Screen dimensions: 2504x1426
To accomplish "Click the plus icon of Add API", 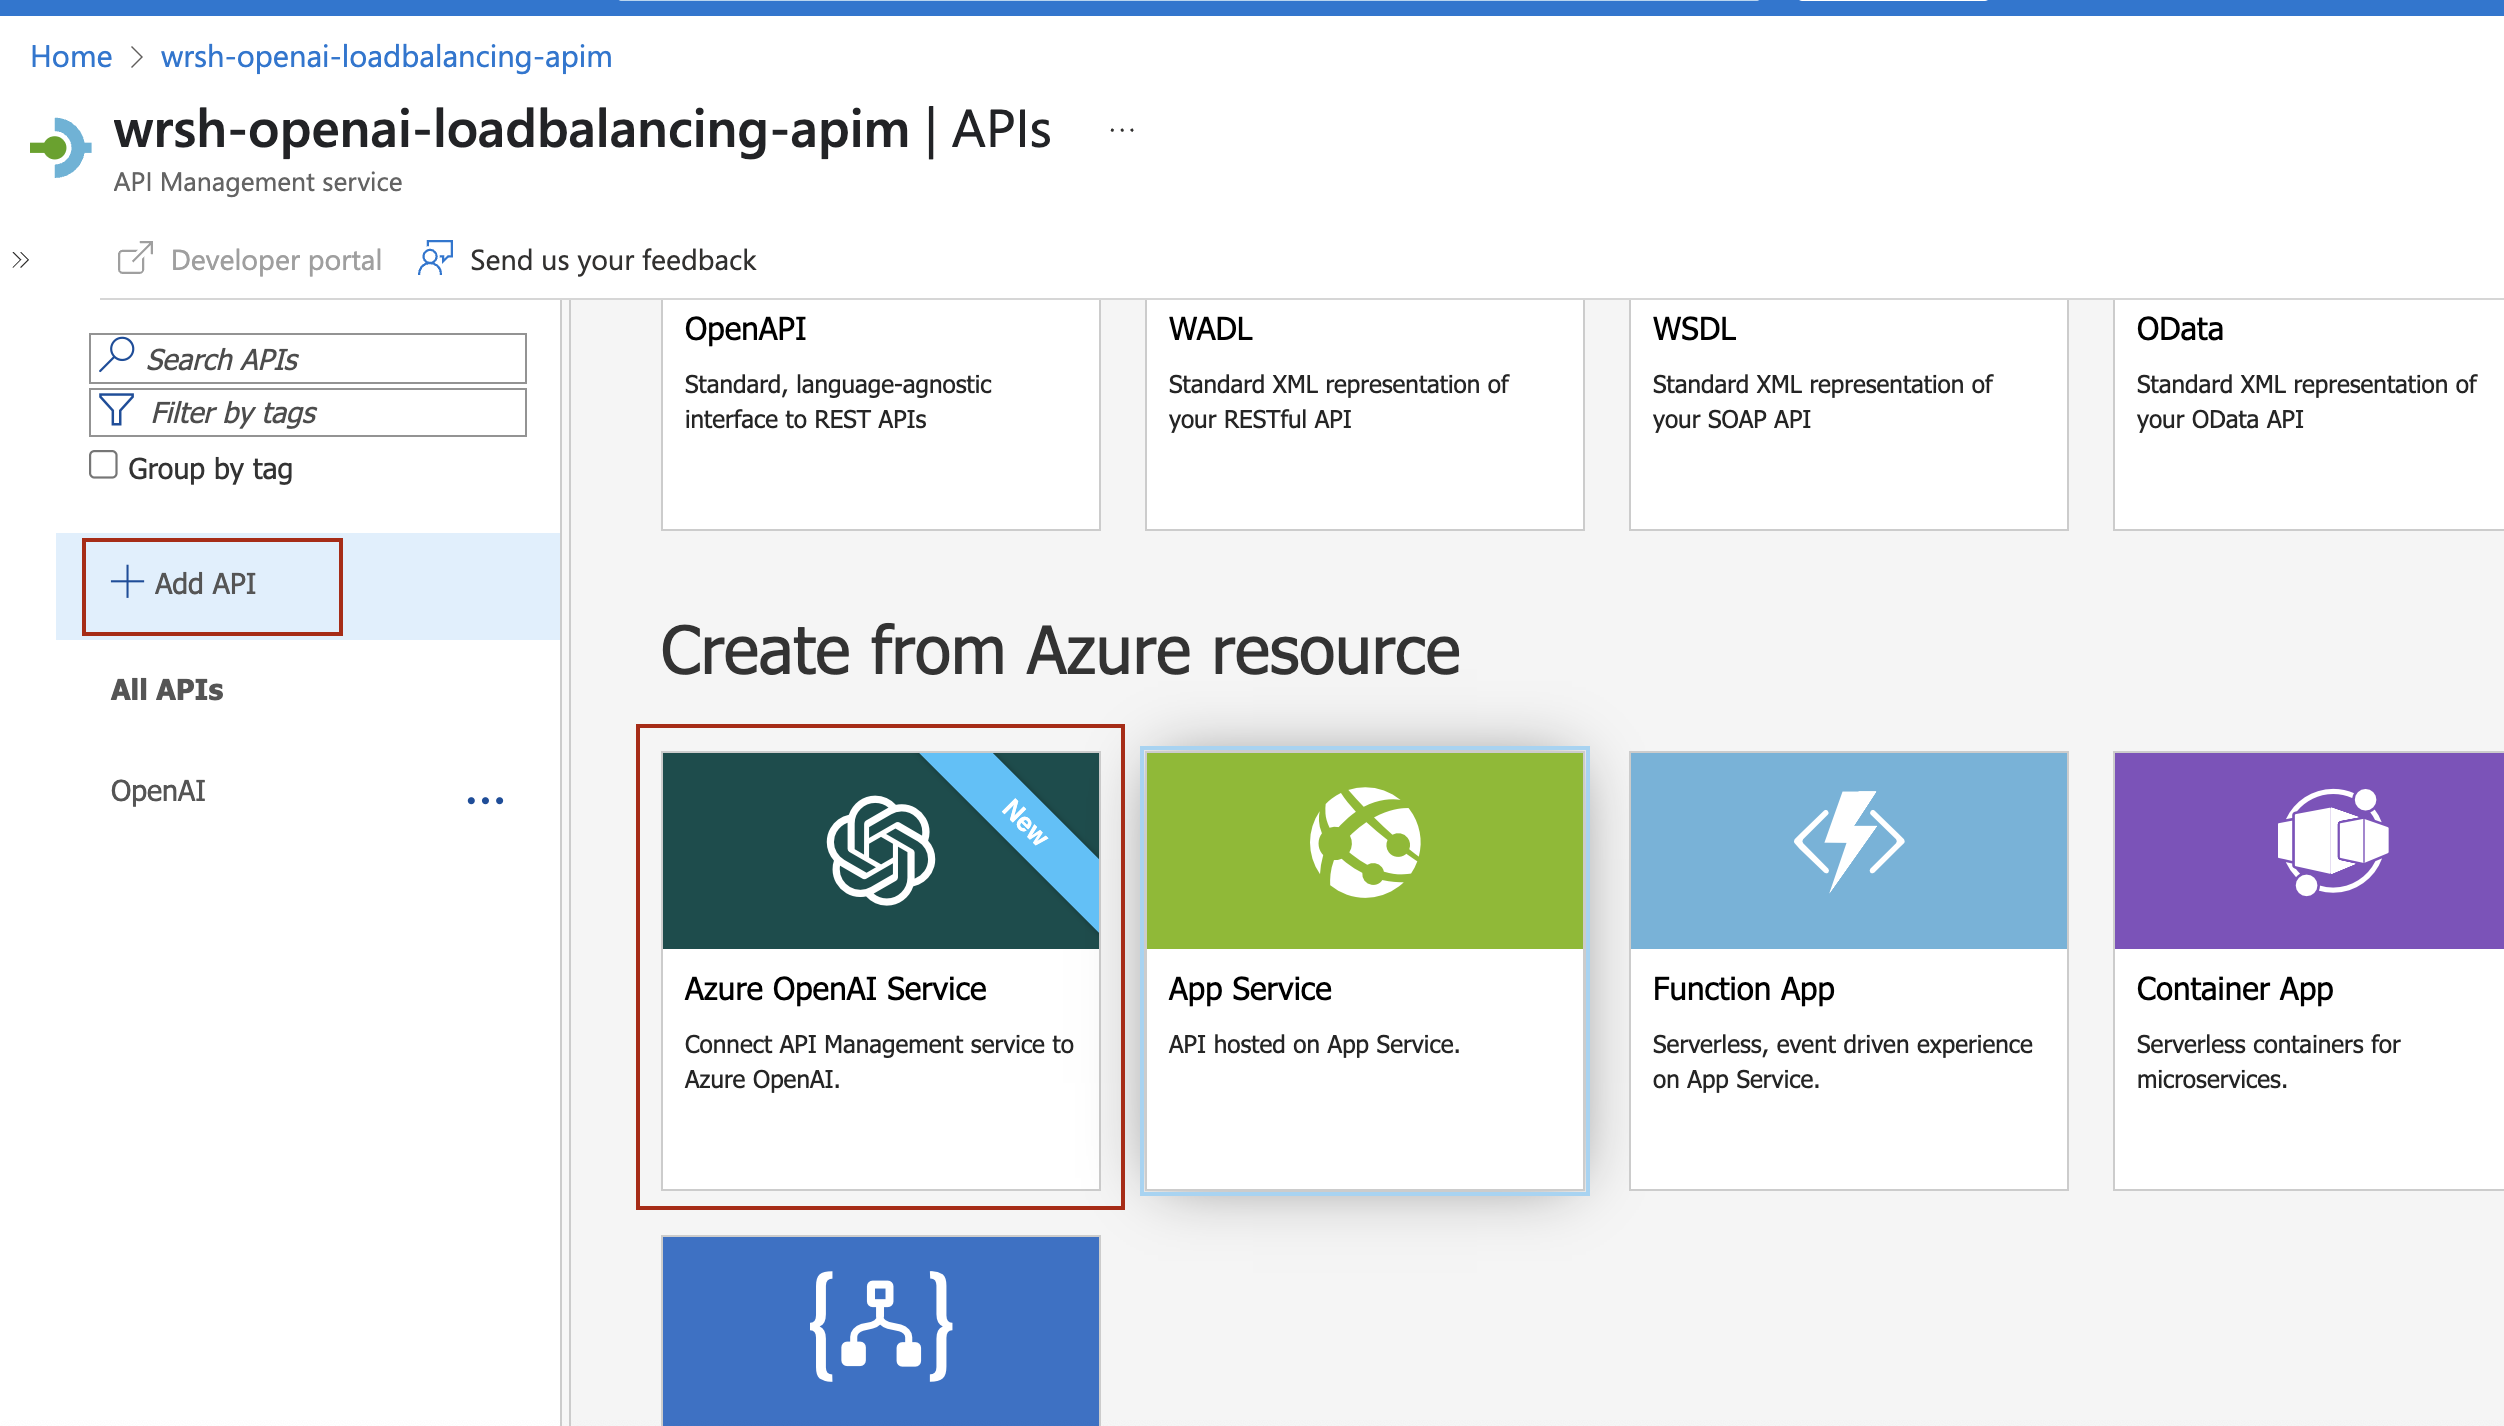I will pos(127,582).
